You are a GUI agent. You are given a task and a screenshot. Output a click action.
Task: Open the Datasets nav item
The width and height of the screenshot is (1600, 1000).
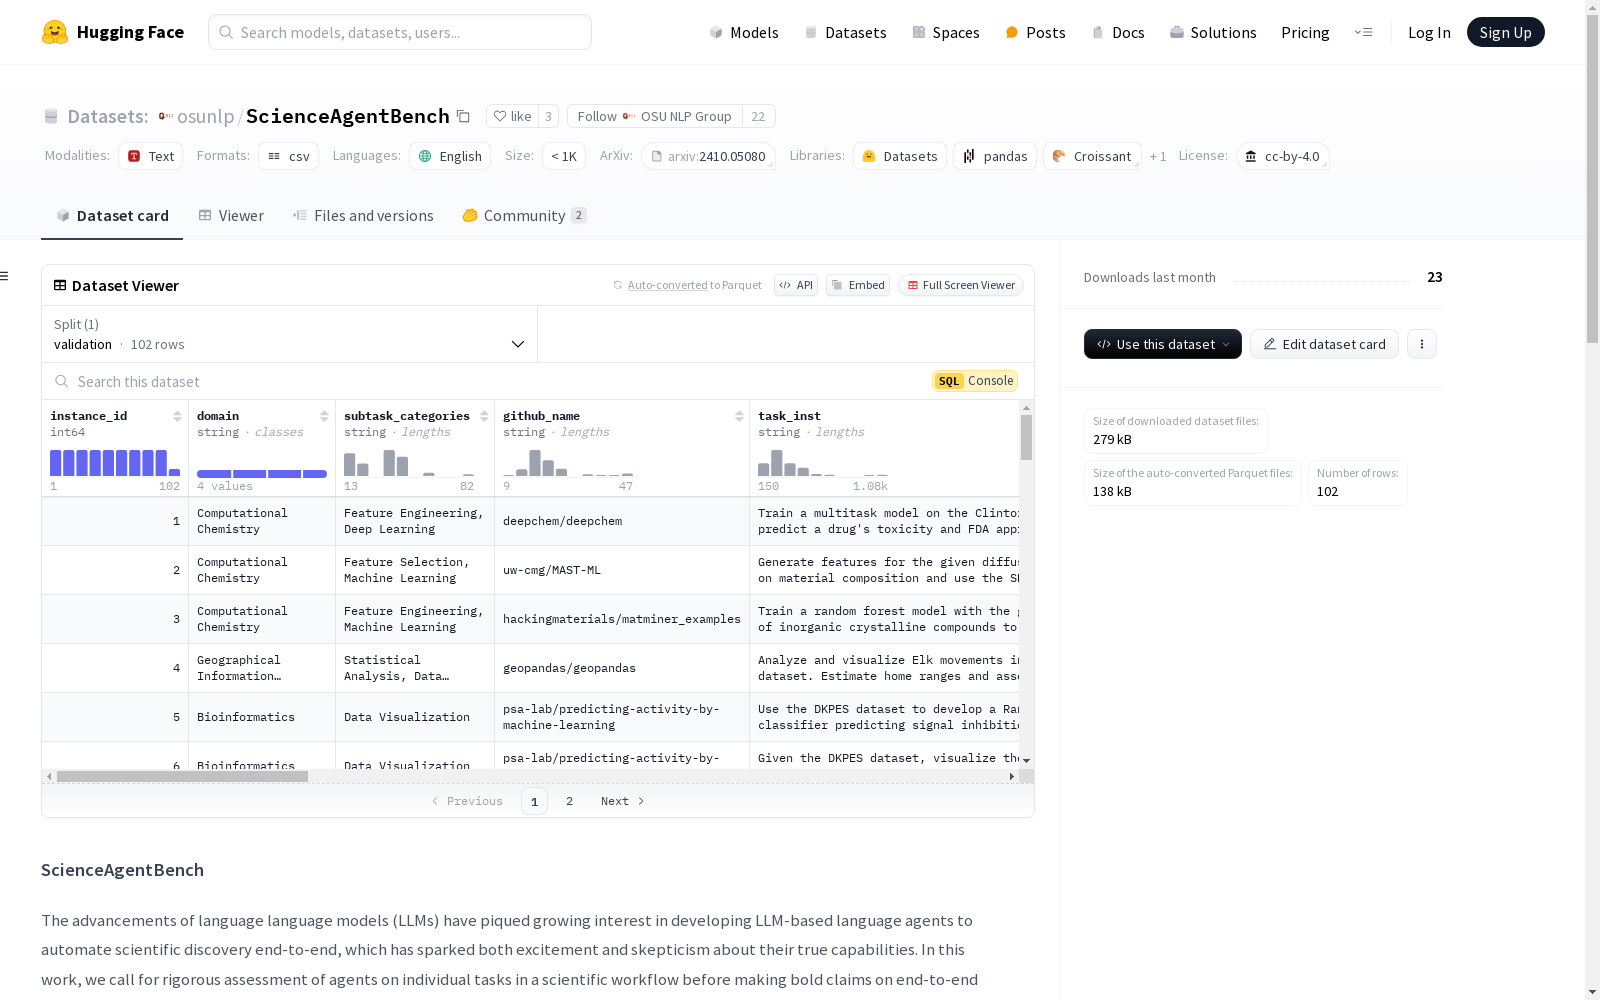pos(845,32)
